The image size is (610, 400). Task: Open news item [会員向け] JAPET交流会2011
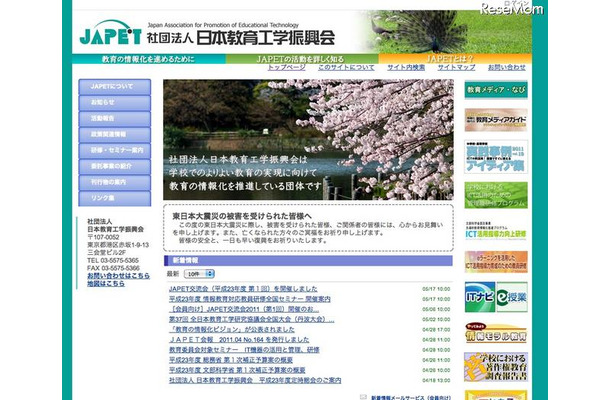[244, 309]
